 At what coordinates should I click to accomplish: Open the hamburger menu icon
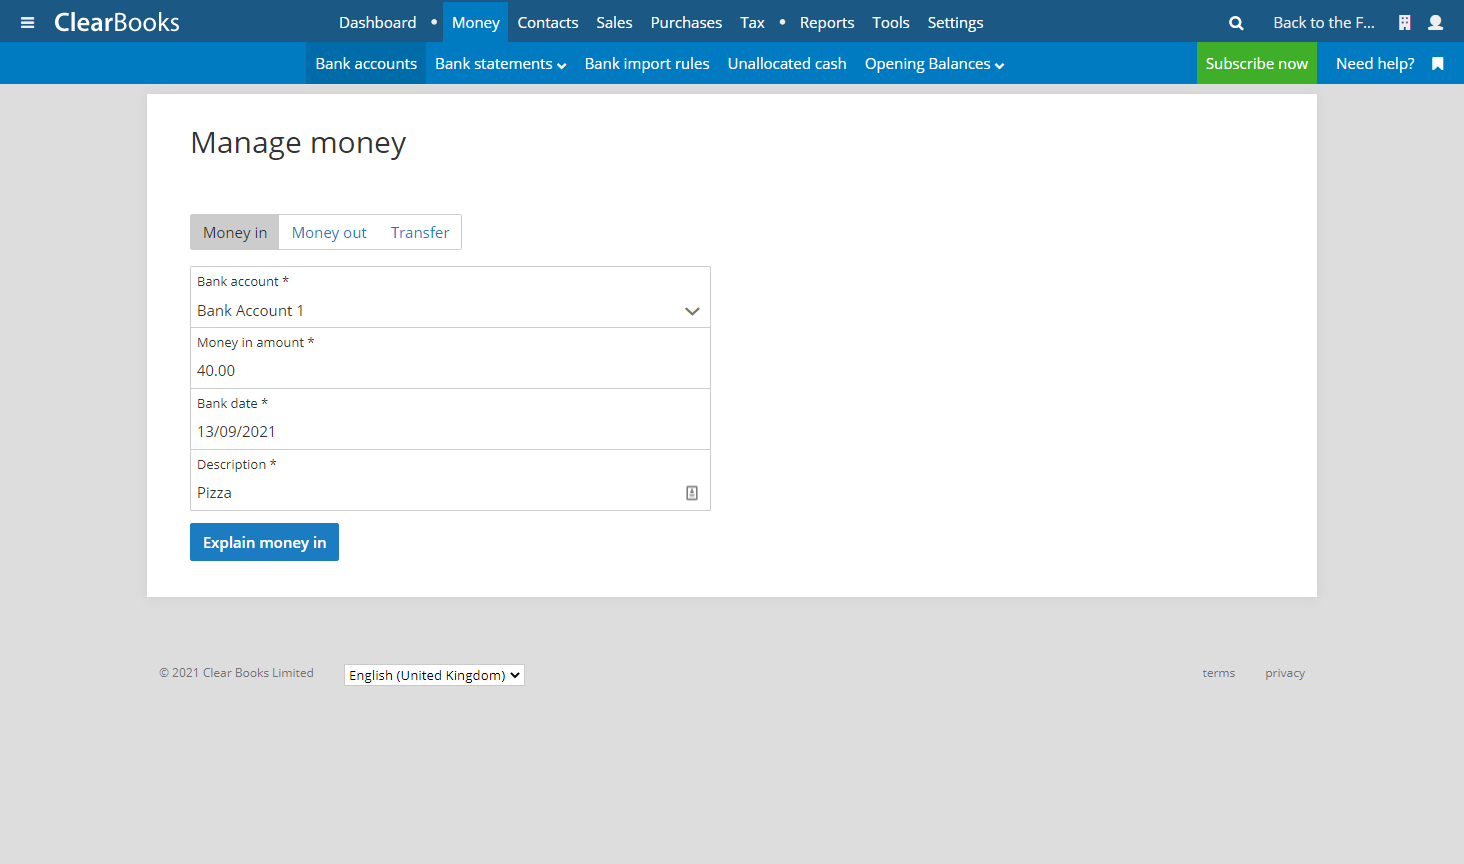pyautogui.click(x=27, y=22)
